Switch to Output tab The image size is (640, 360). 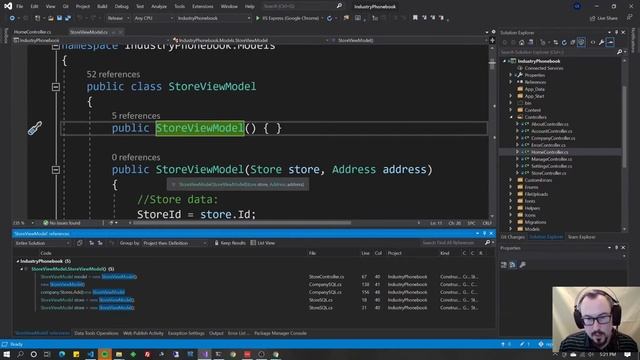click(x=216, y=333)
